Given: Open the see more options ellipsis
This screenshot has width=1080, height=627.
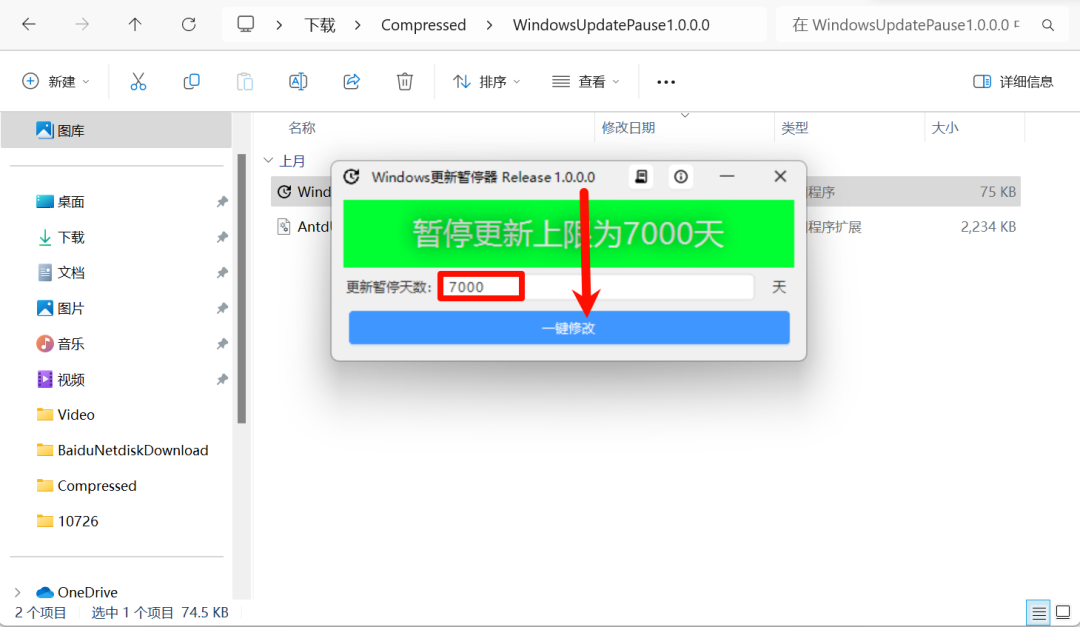Looking at the screenshot, I should coord(666,82).
